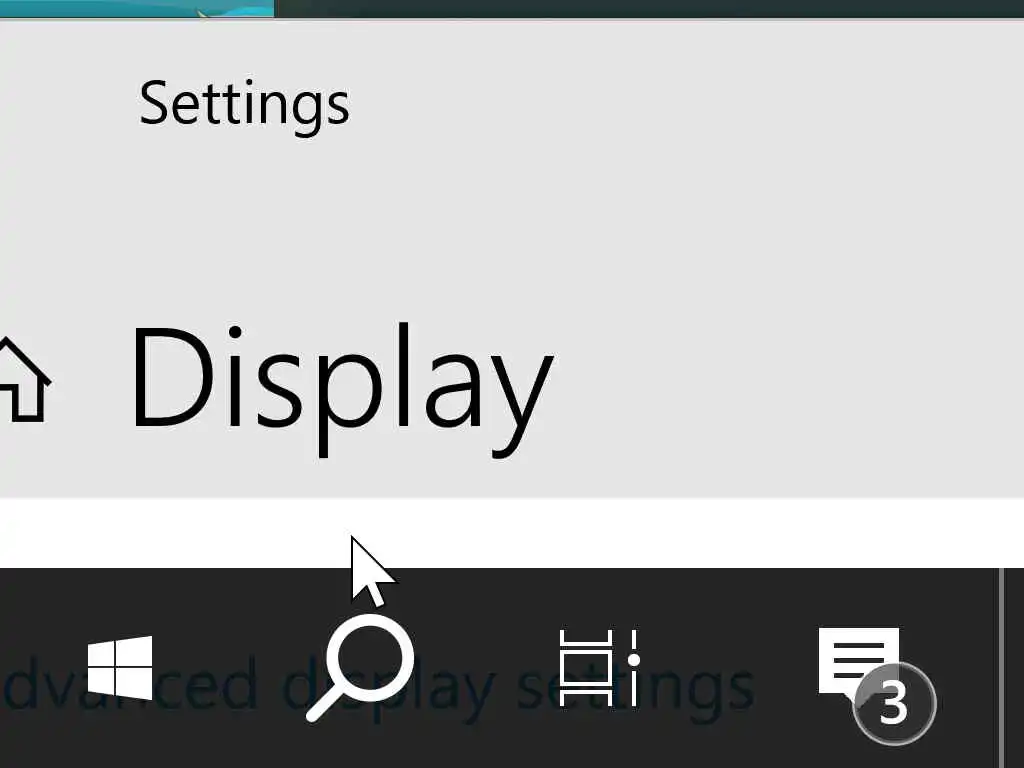Screen dimensions: 1024x768
Task: Click the notification badge showing 3
Action: [x=894, y=703]
